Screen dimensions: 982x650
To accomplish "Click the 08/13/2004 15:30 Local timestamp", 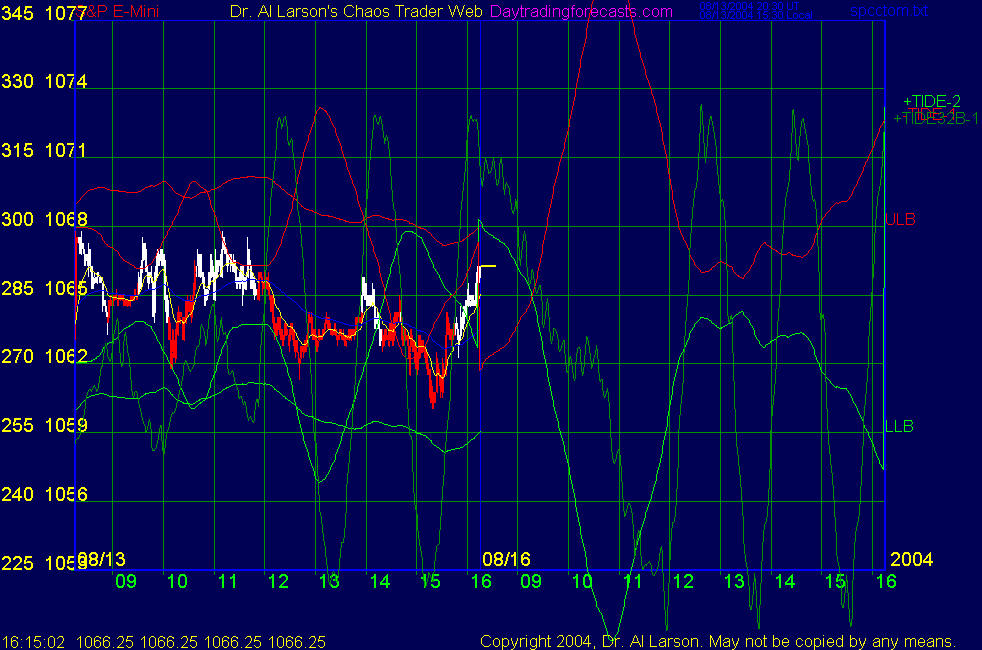I will (755, 15).
